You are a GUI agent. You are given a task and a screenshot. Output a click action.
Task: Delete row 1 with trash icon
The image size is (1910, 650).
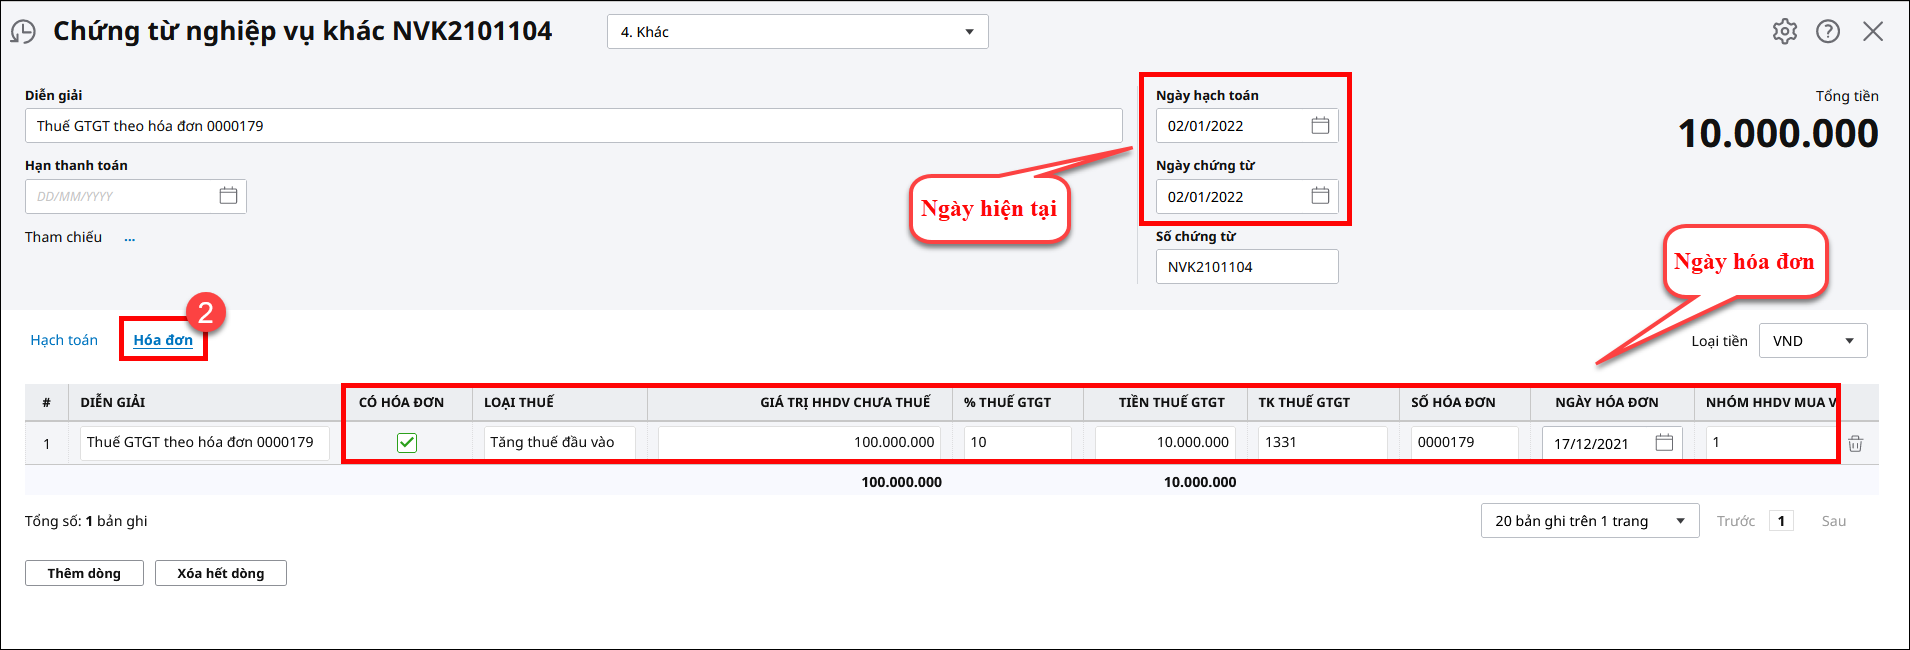(x=1855, y=443)
